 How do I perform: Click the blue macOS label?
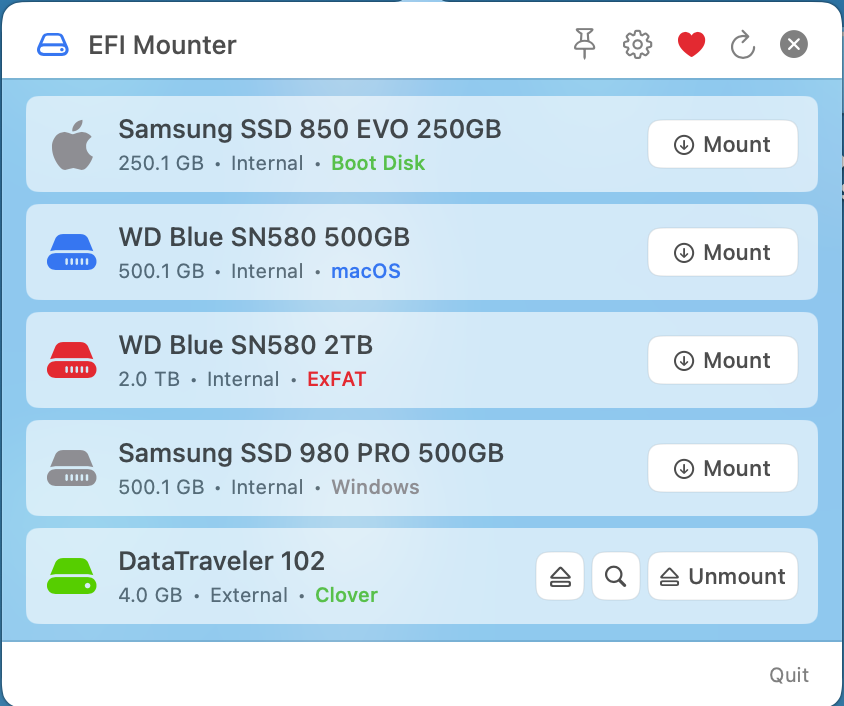(x=366, y=271)
